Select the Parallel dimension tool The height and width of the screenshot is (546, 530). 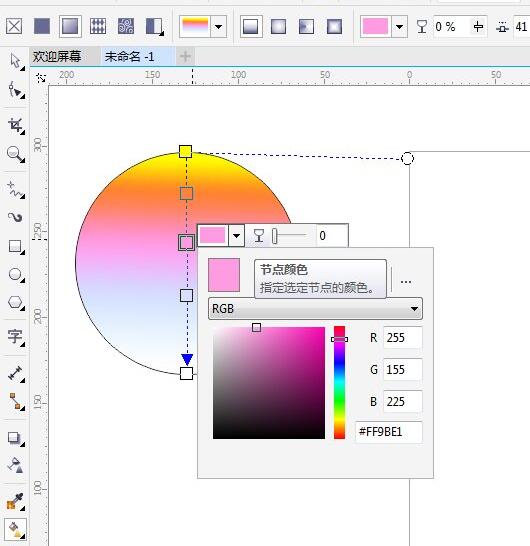click(x=15, y=374)
